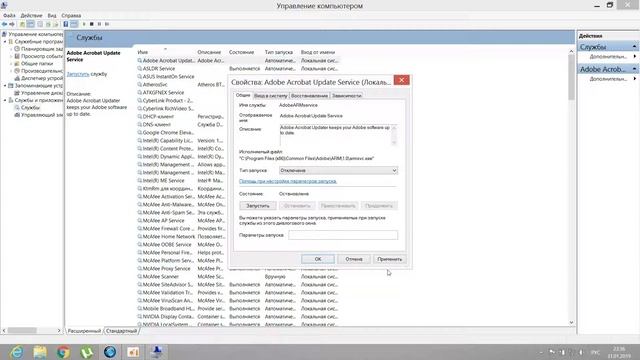Click gear icon of ASLDR Service row
This screenshot has width=640, height=360.
pyautogui.click(x=140, y=69)
